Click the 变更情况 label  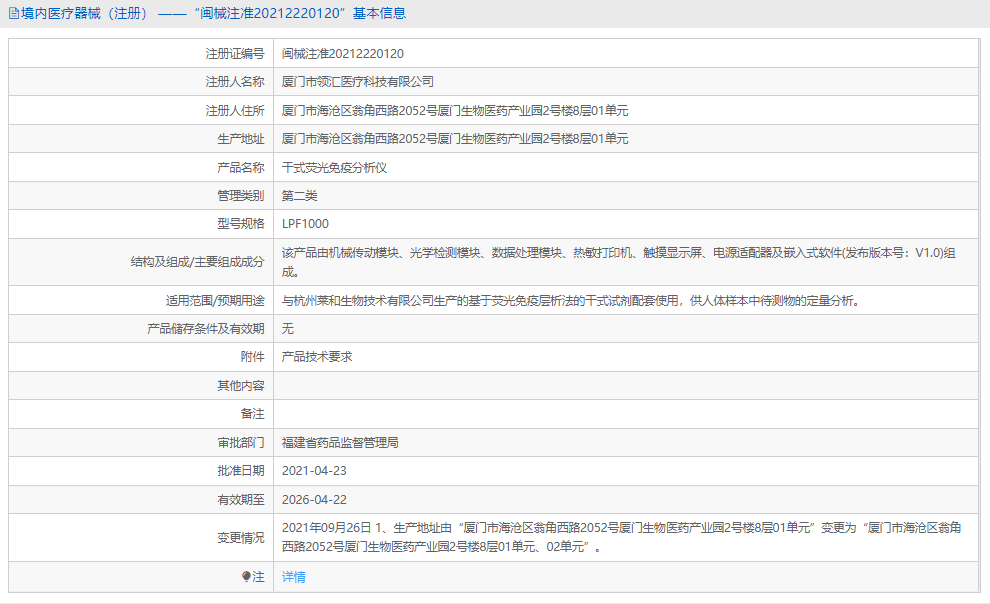pyautogui.click(x=241, y=538)
